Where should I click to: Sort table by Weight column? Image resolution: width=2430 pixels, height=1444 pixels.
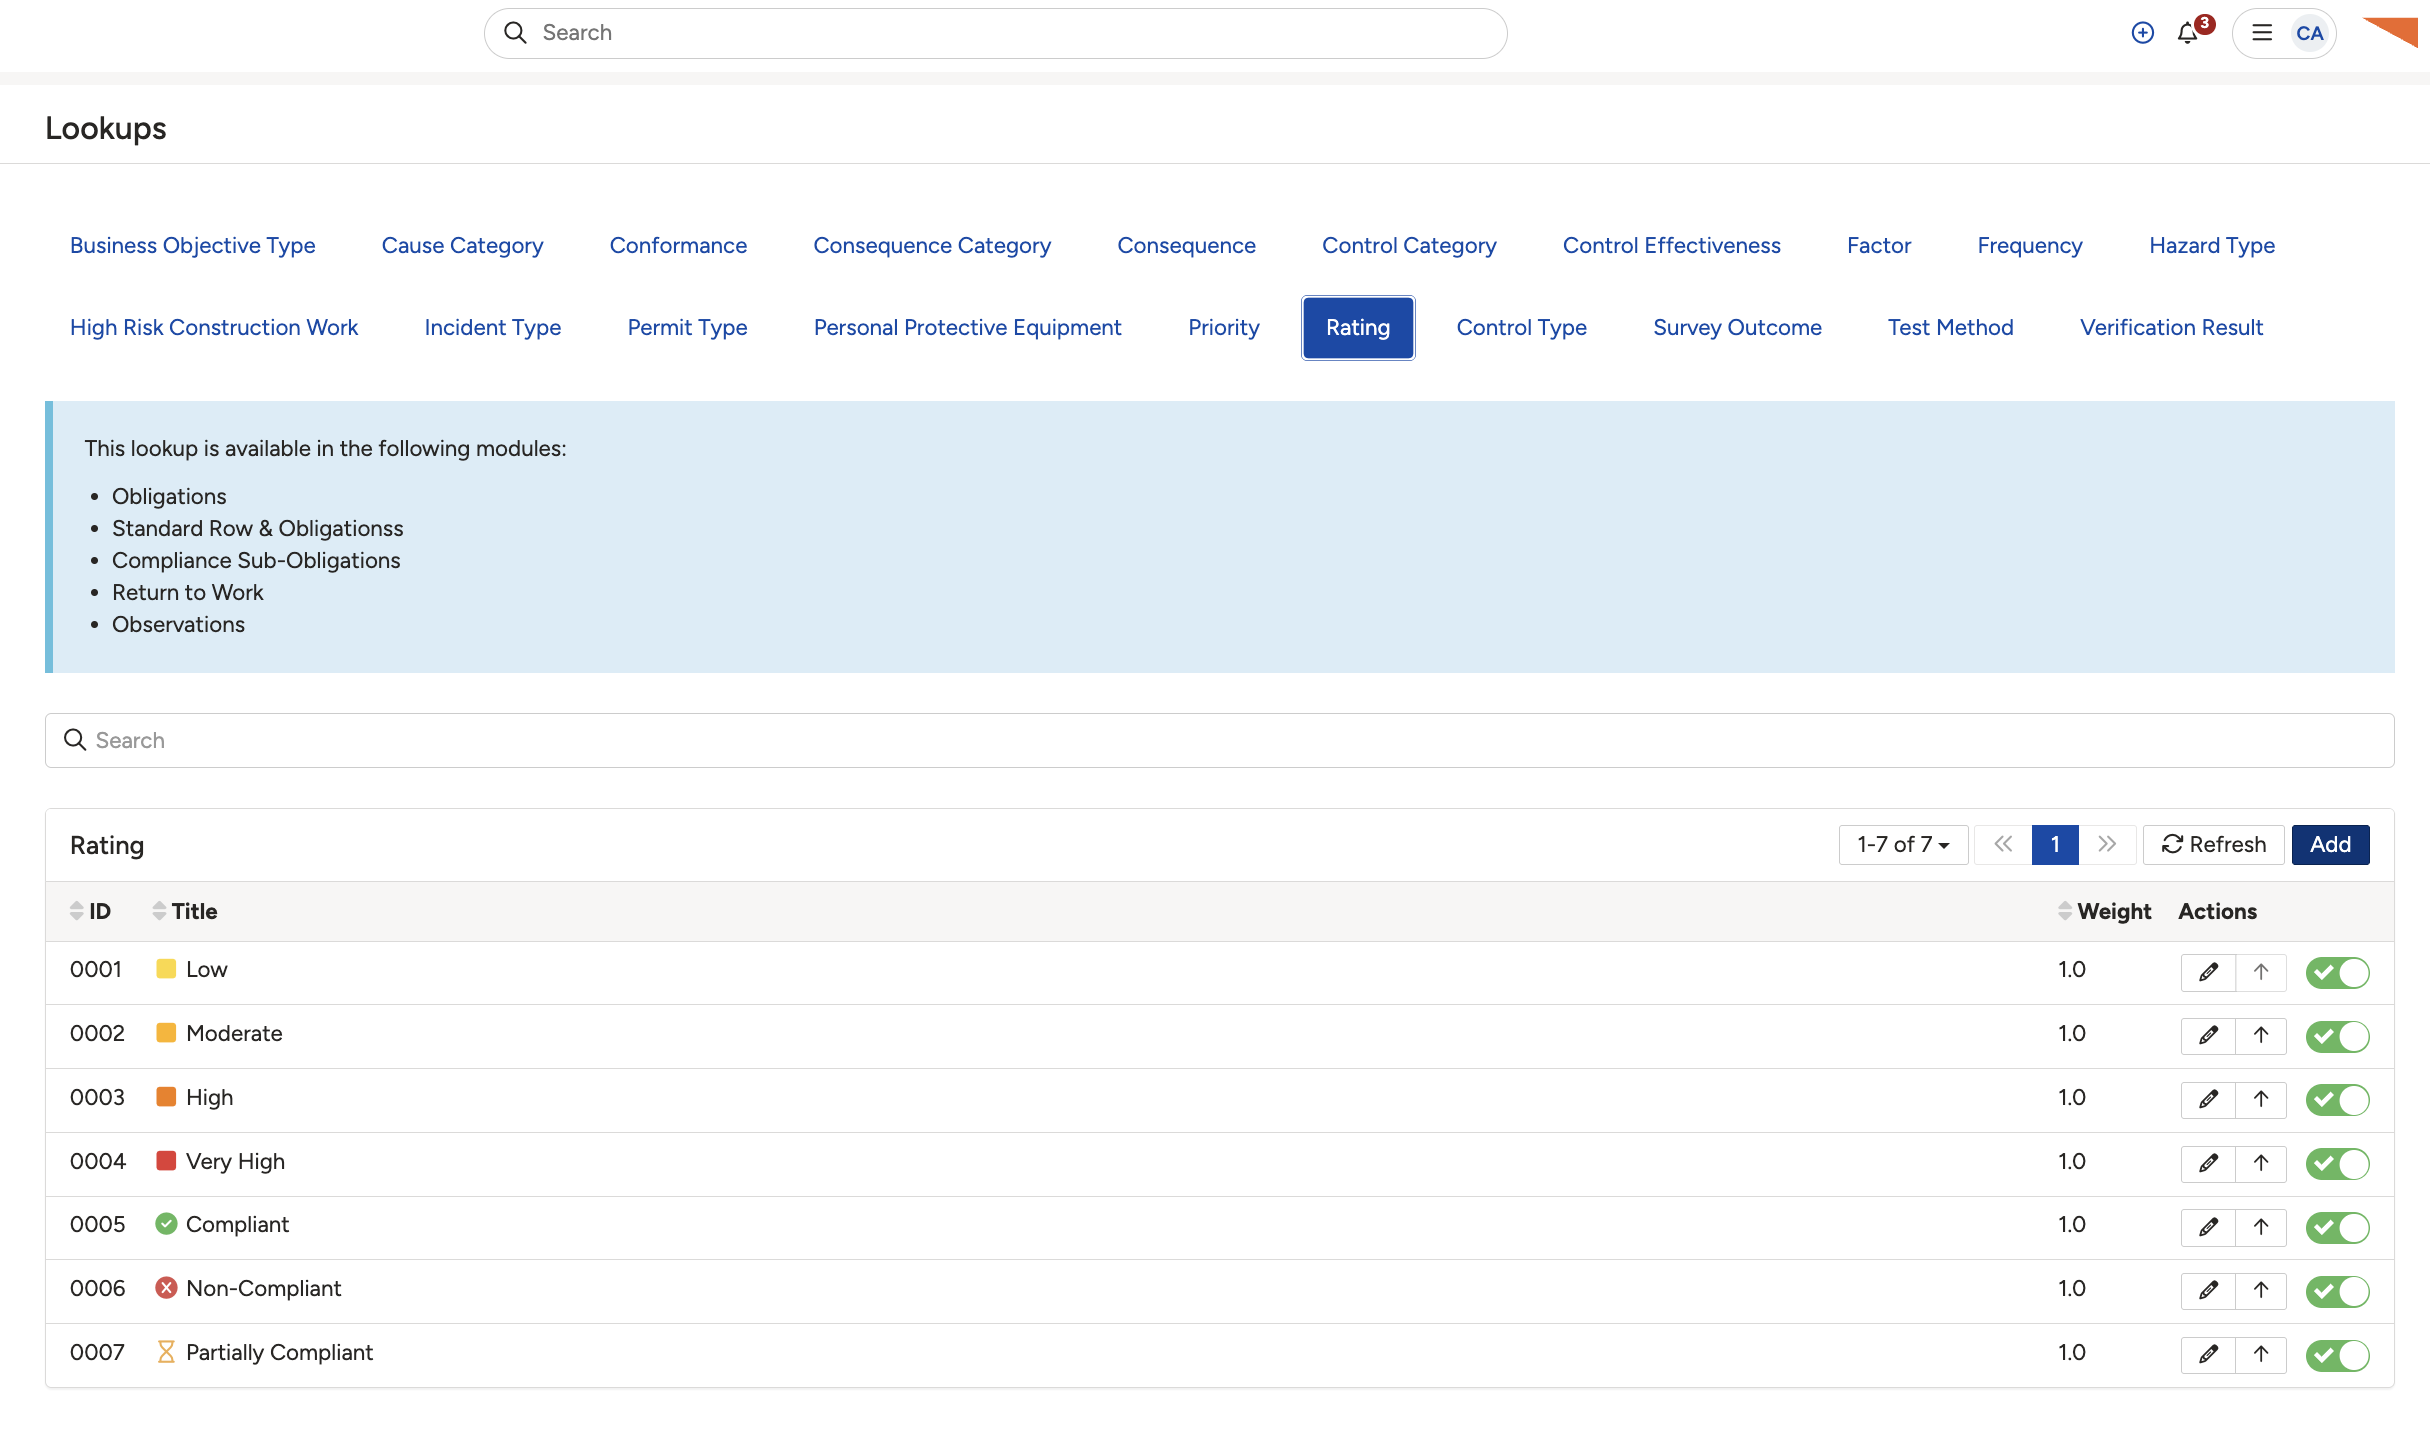tap(2104, 911)
